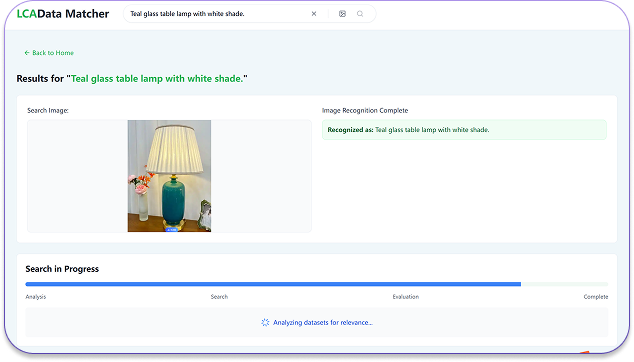Screen dimensions: 634x362
Task: Click the Evaluation stage label
Action: coord(406,296)
